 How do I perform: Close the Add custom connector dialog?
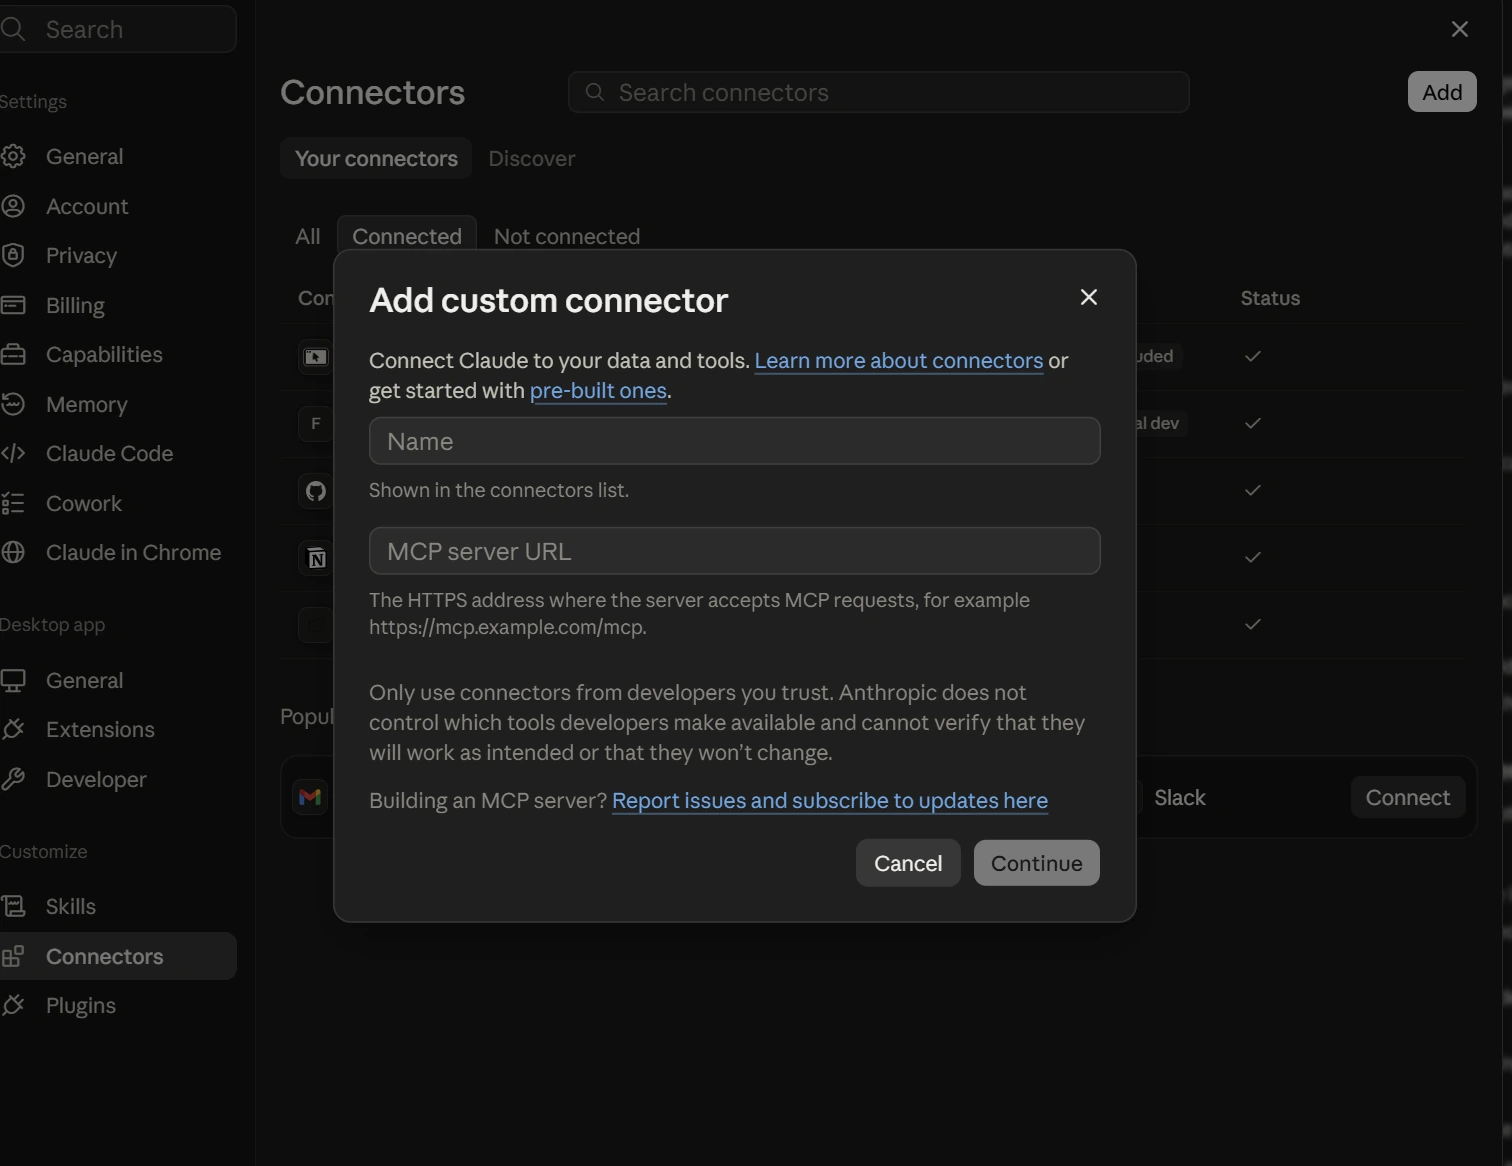[x=1089, y=297]
